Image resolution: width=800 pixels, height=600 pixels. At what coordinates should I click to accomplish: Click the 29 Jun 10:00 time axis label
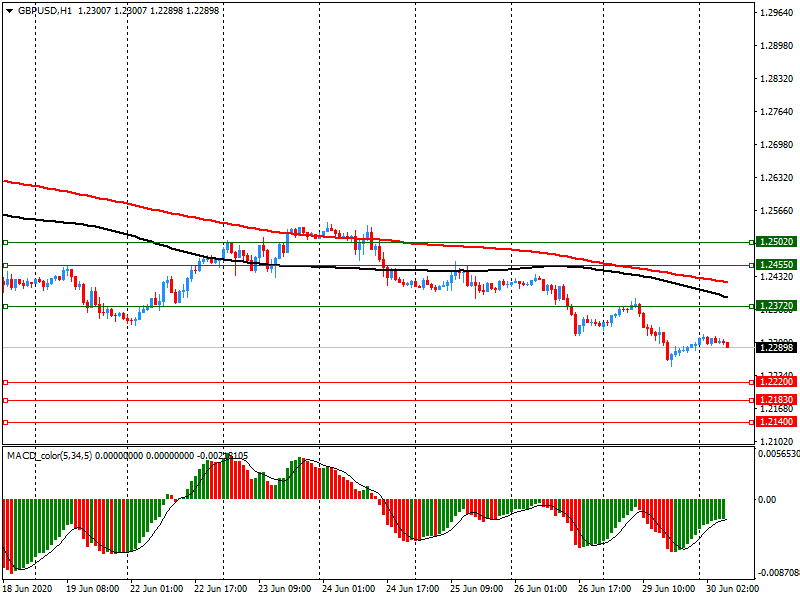point(669,590)
